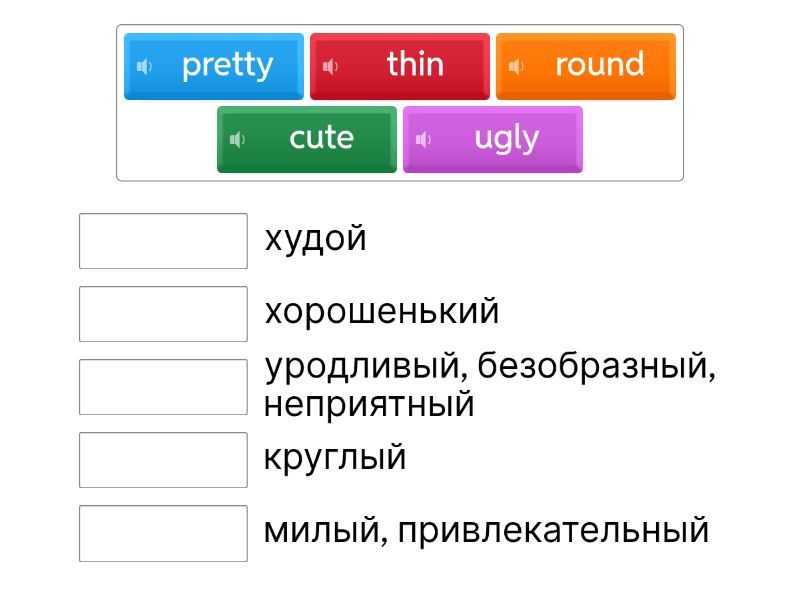Viewport: 800px width, 600px height.
Task: Select the blue pretty word tile
Action: [x=227, y=66]
